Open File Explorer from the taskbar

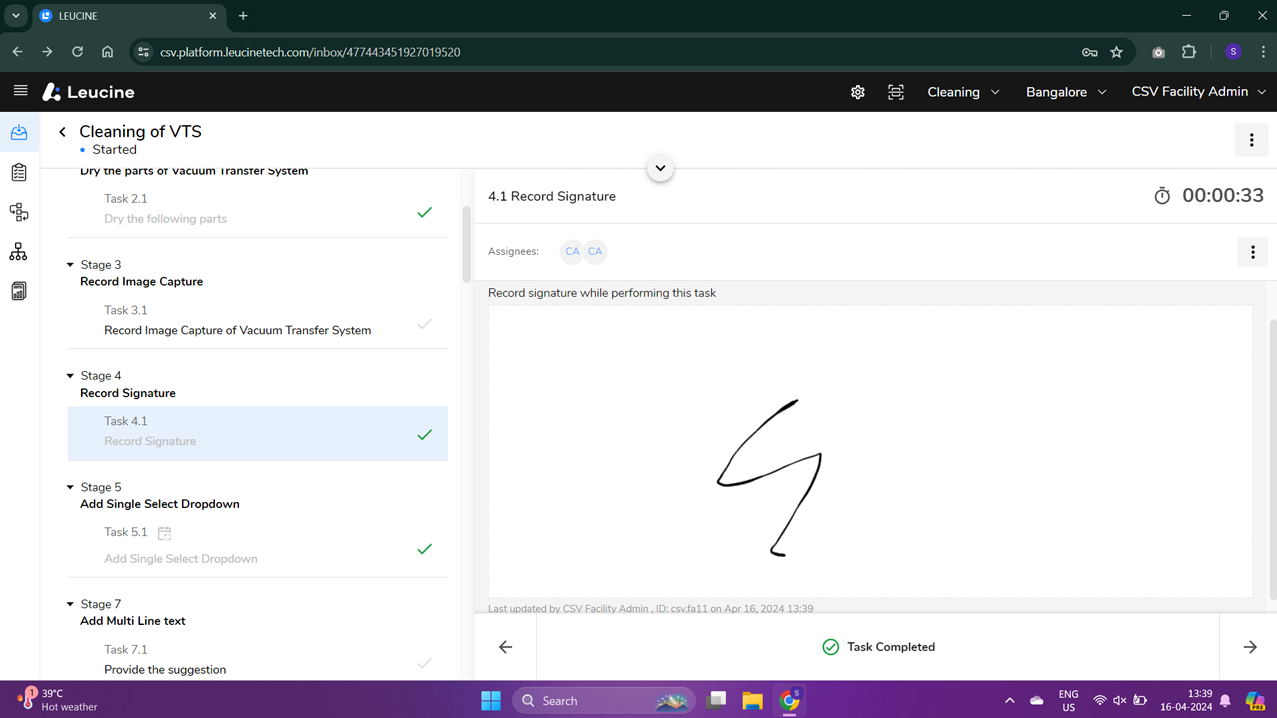[x=752, y=700]
